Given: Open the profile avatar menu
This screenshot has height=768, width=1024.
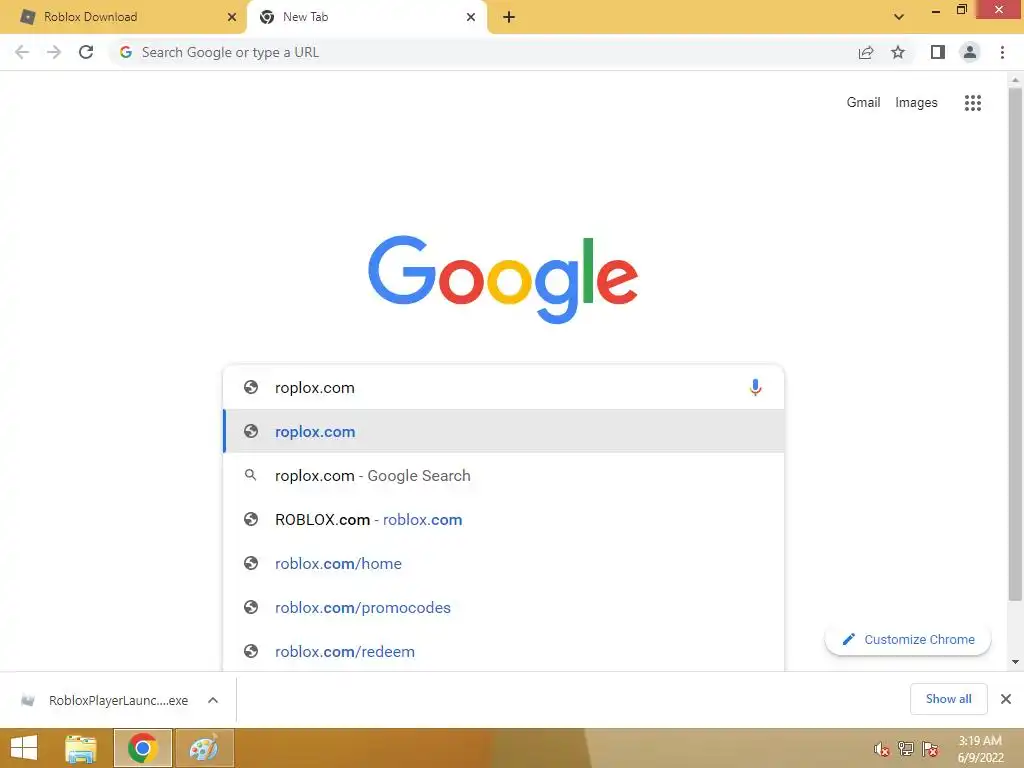Looking at the screenshot, I should pos(970,52).
